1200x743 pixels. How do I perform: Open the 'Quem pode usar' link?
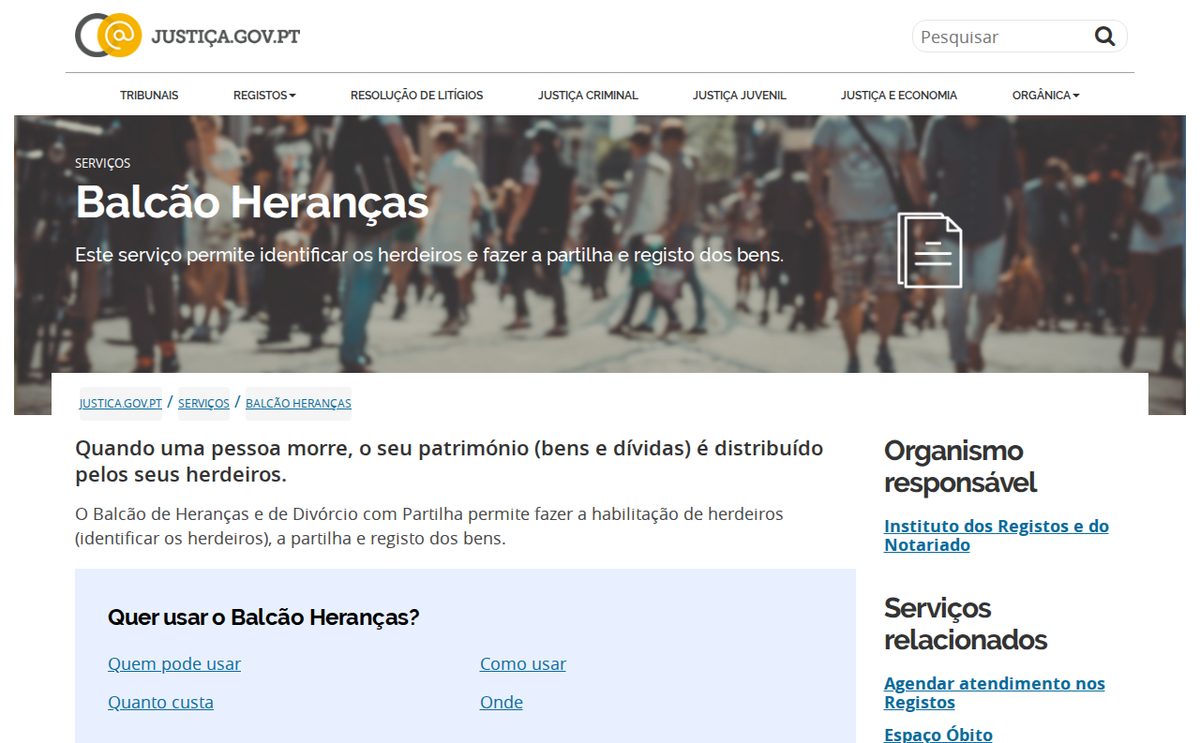174,664
